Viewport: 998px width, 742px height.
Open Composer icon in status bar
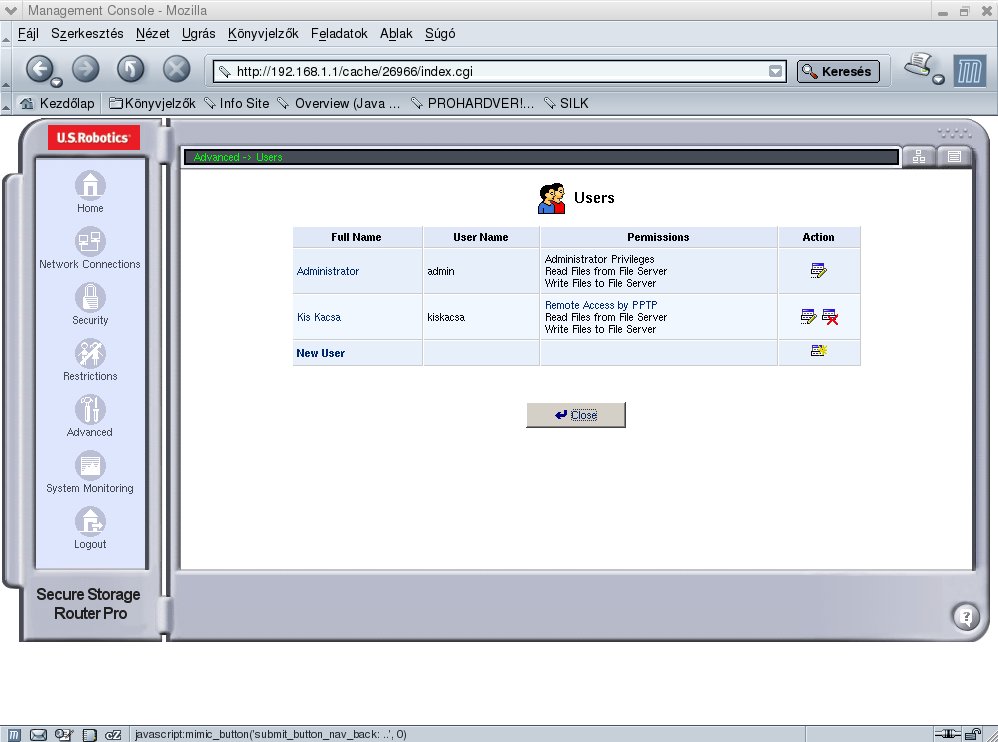(x=64, y=734)
